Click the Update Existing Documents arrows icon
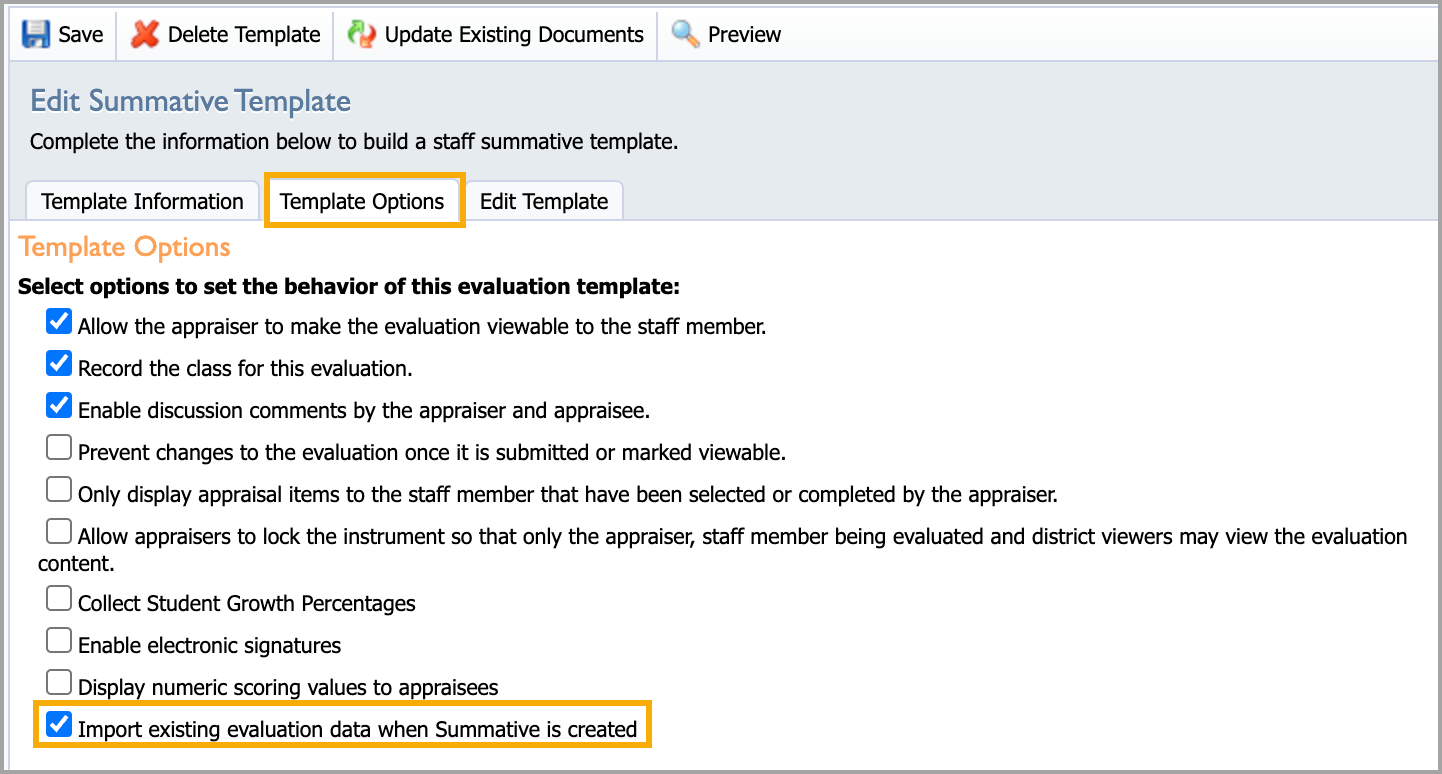 [361, 34]
